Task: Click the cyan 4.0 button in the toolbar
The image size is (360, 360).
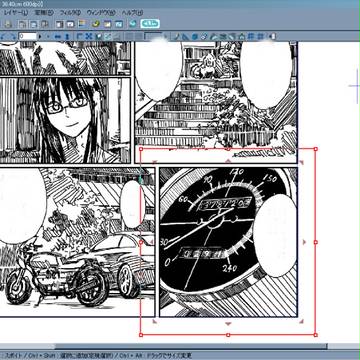Action: (150, 24)
